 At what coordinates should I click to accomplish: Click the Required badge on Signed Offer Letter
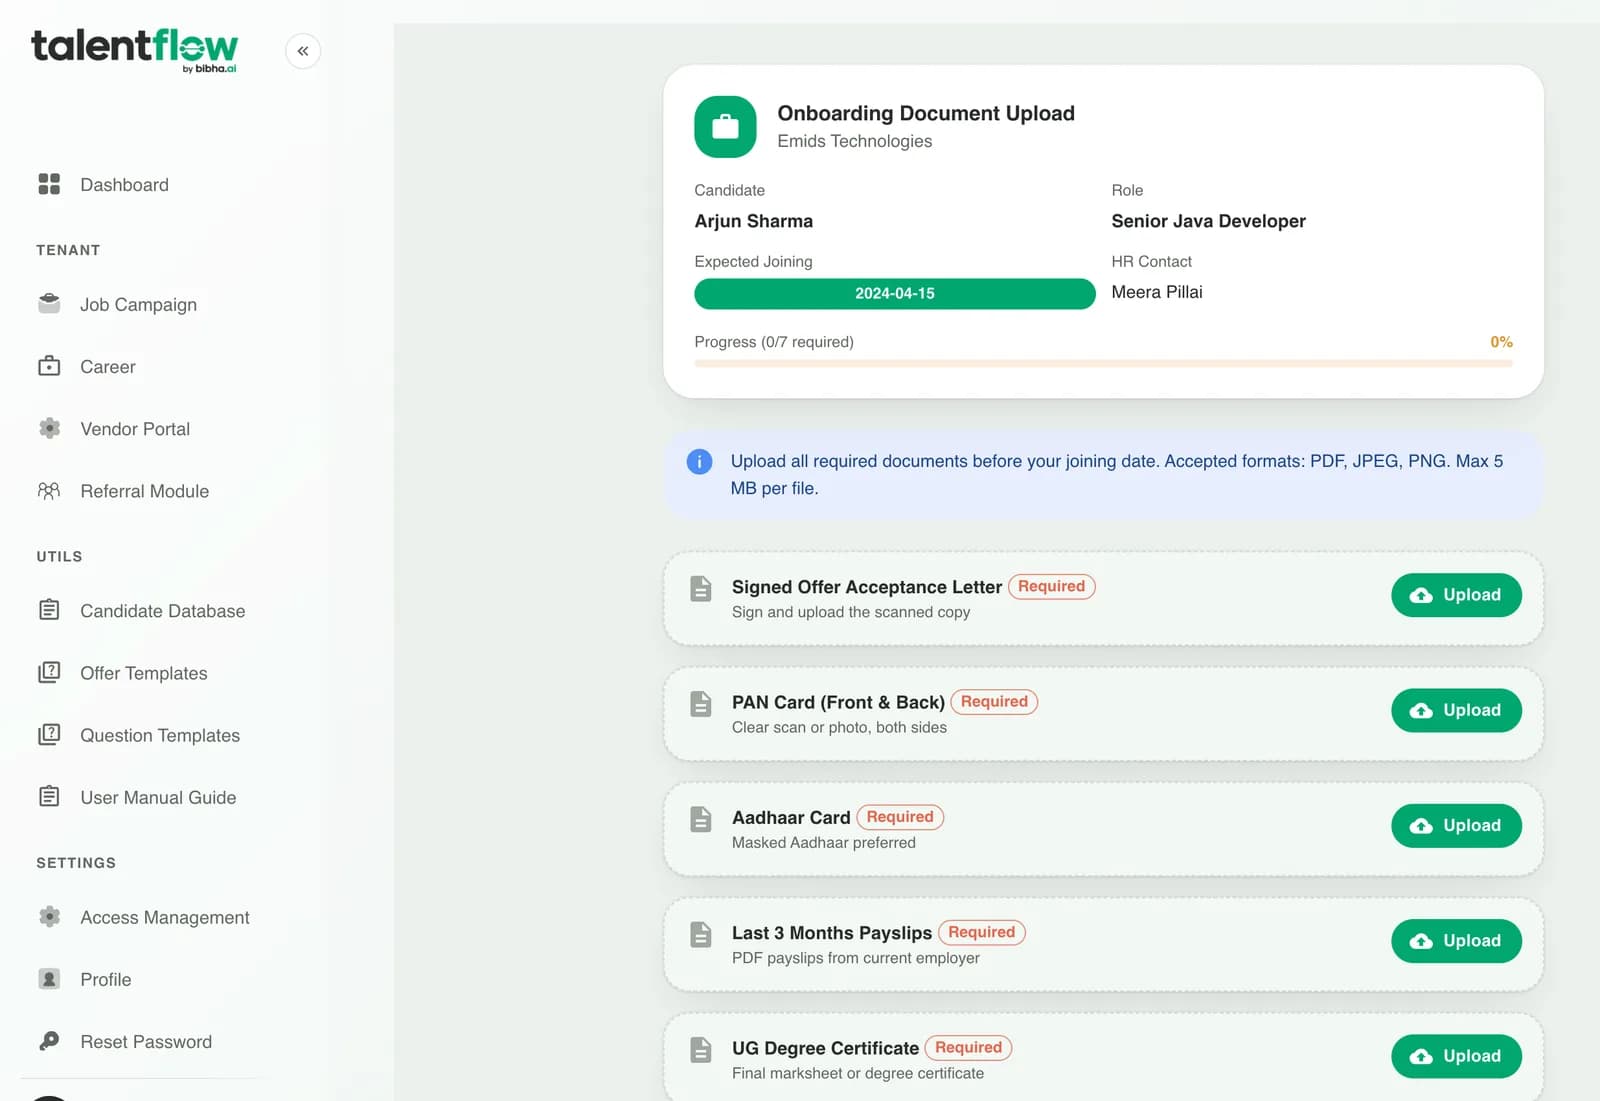tap(1051, 586)
